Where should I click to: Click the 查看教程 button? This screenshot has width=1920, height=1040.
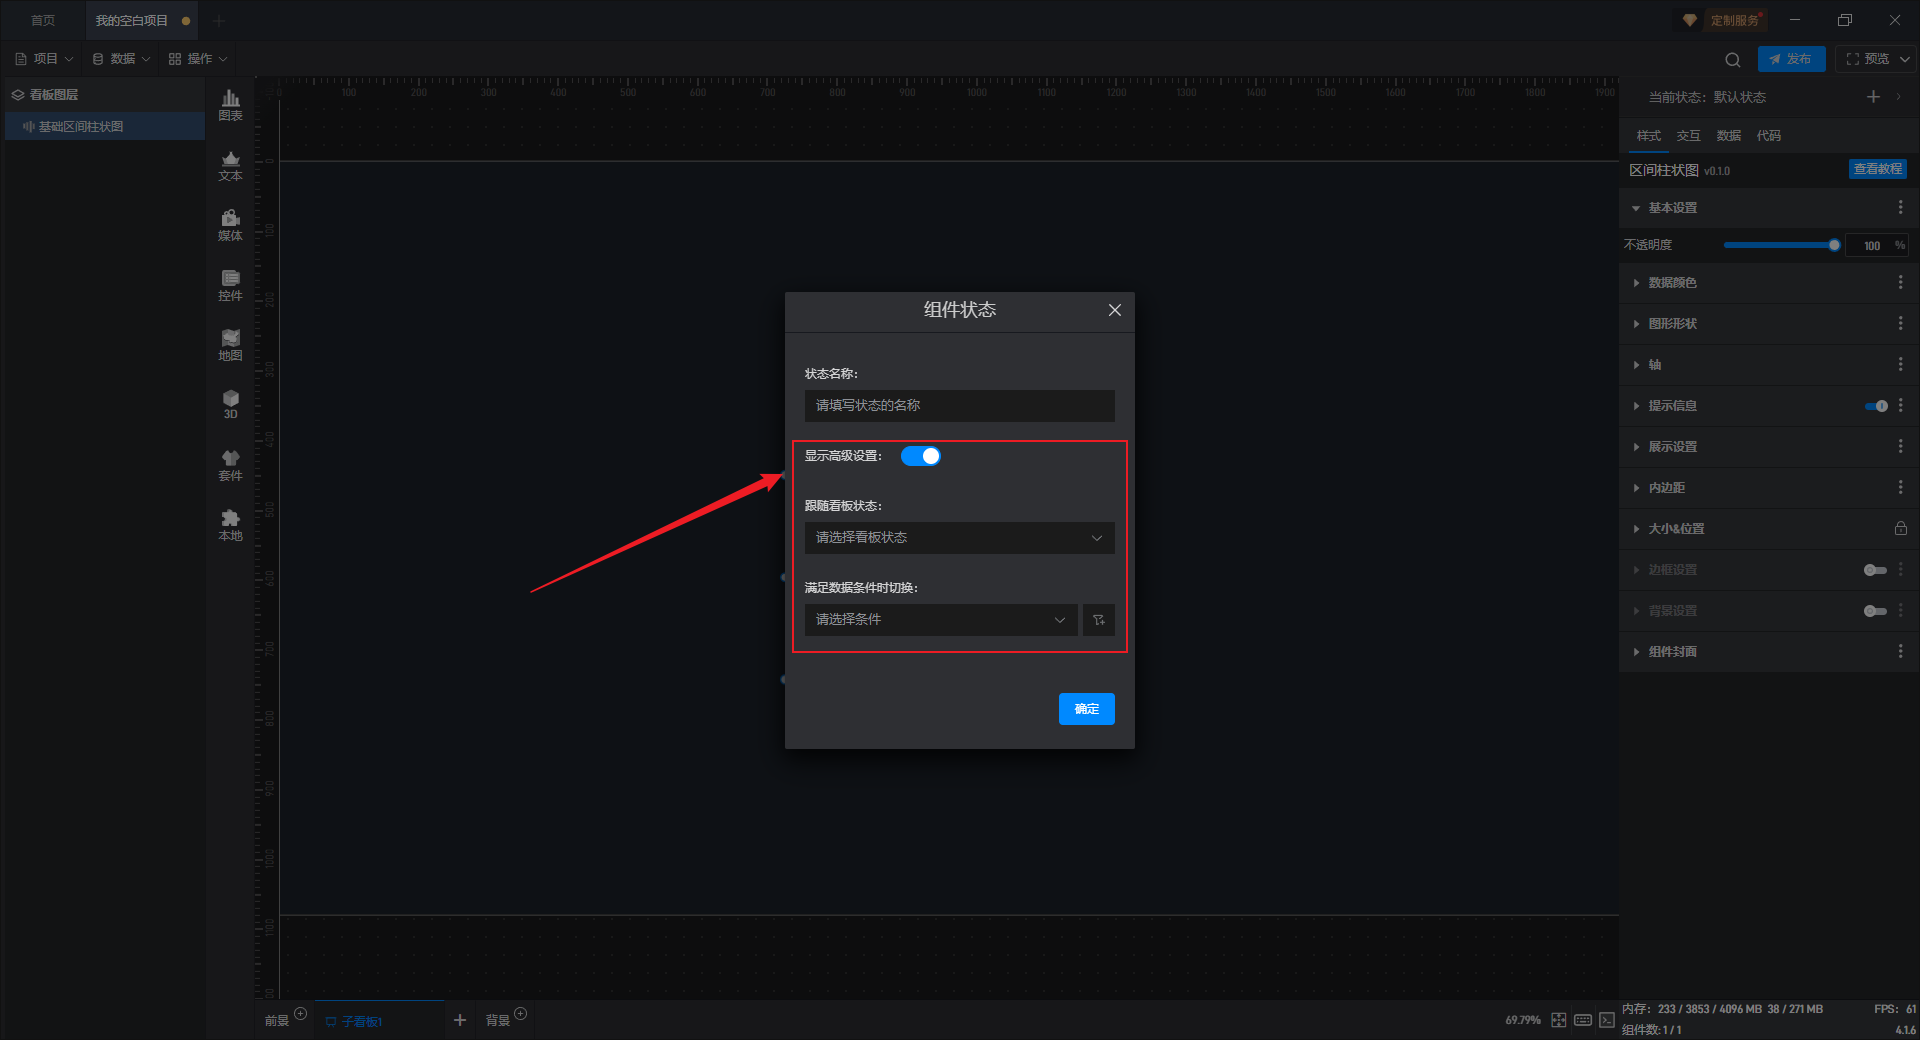point(1877,169)
